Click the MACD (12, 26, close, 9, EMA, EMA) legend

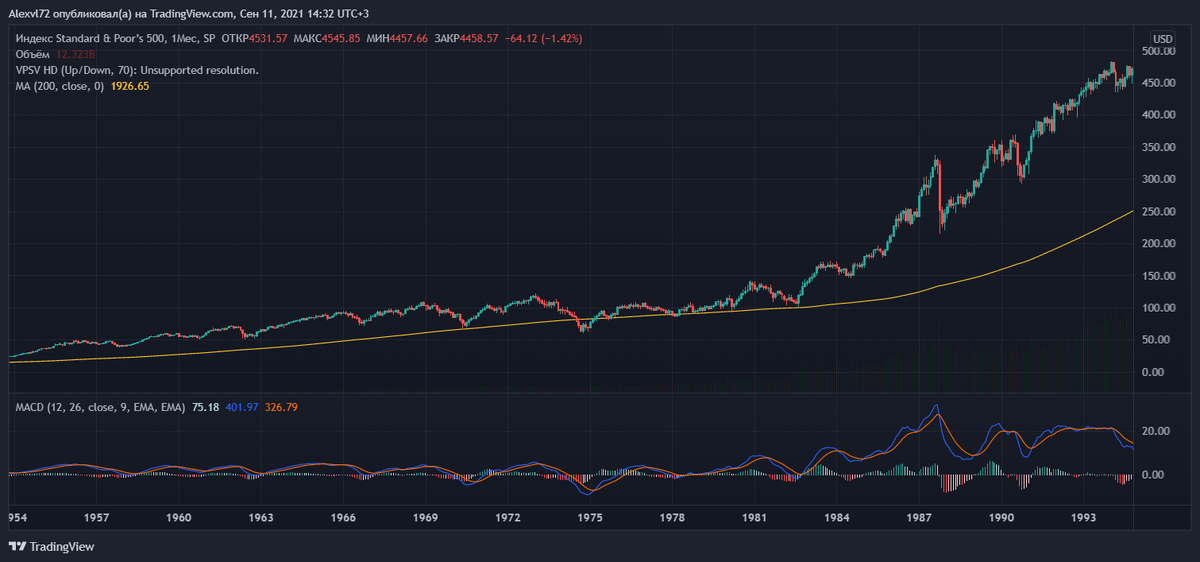coord(99,407)
